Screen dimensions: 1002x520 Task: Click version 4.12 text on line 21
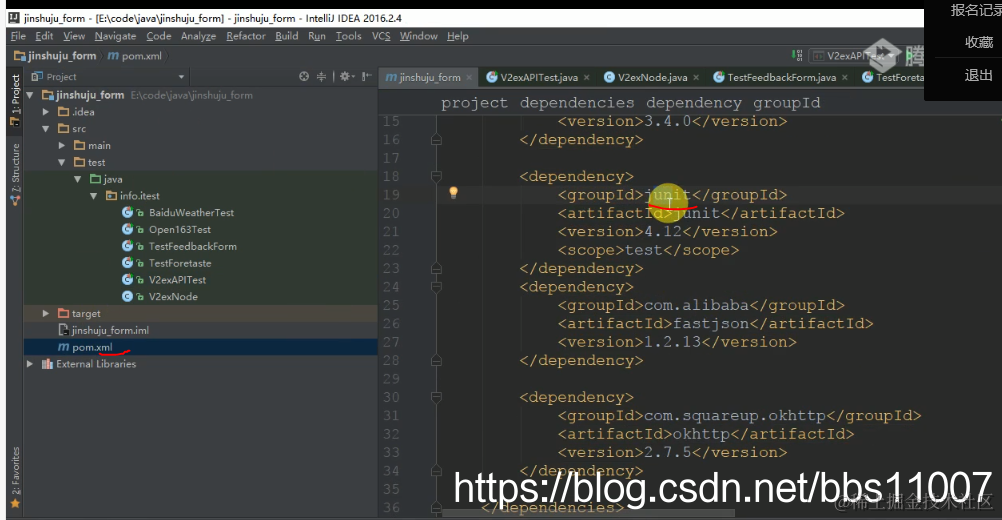click(x=663, y=231)
